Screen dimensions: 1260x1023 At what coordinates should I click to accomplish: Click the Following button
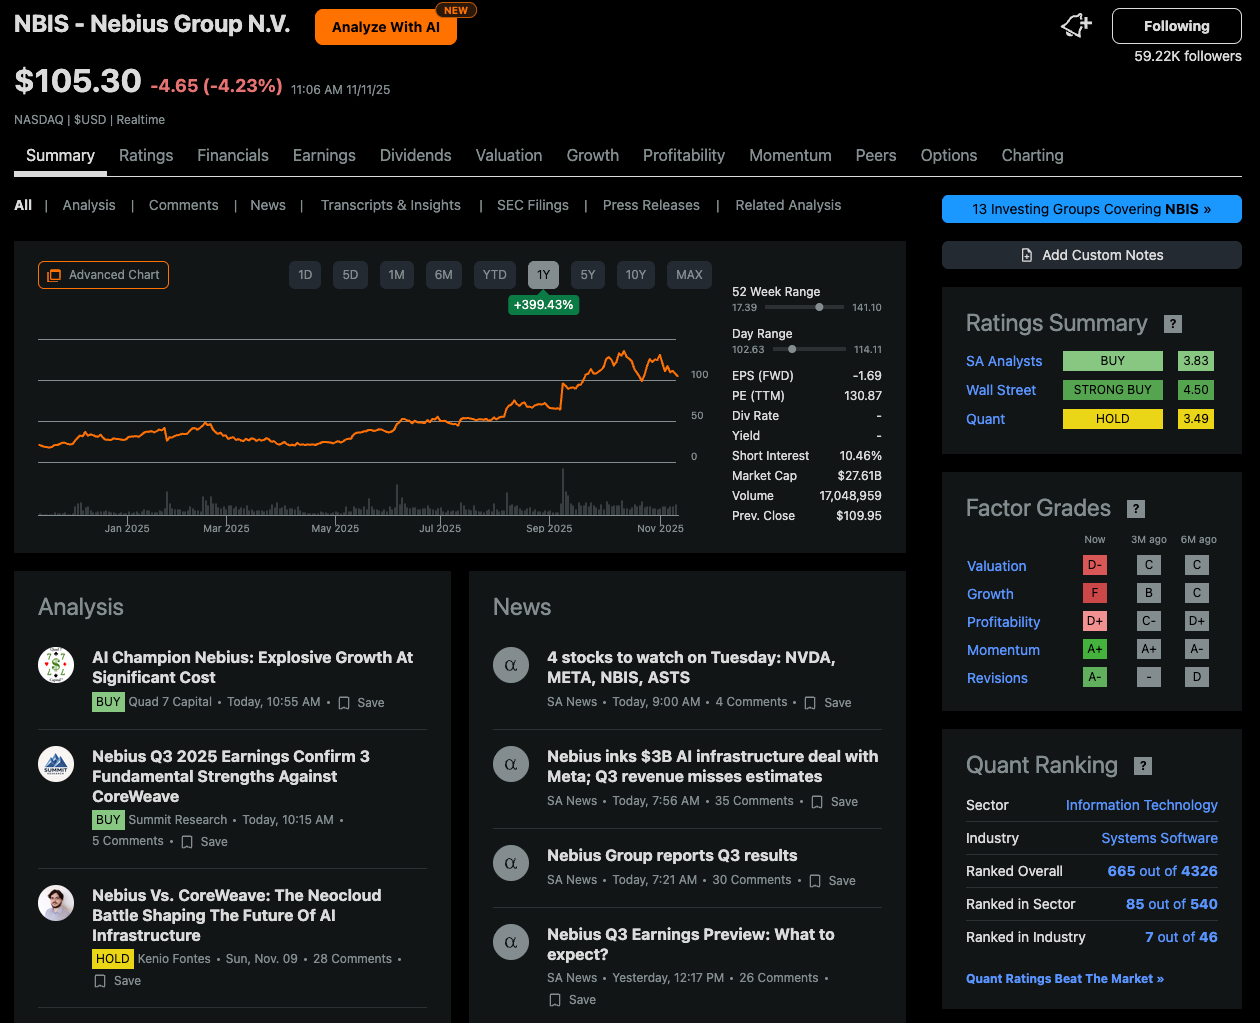pos(1177,26)
